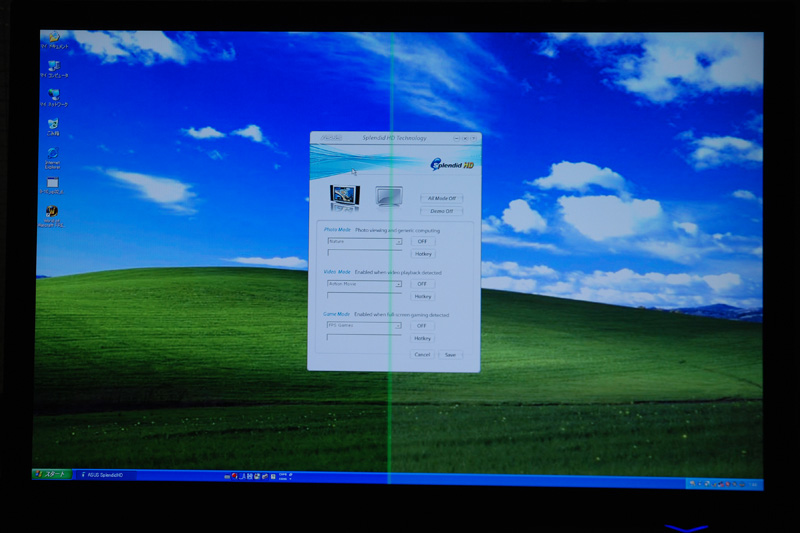Click the Game Mode hotkey input field
This screenshot has width=800, height=533.
pos(364,337)
